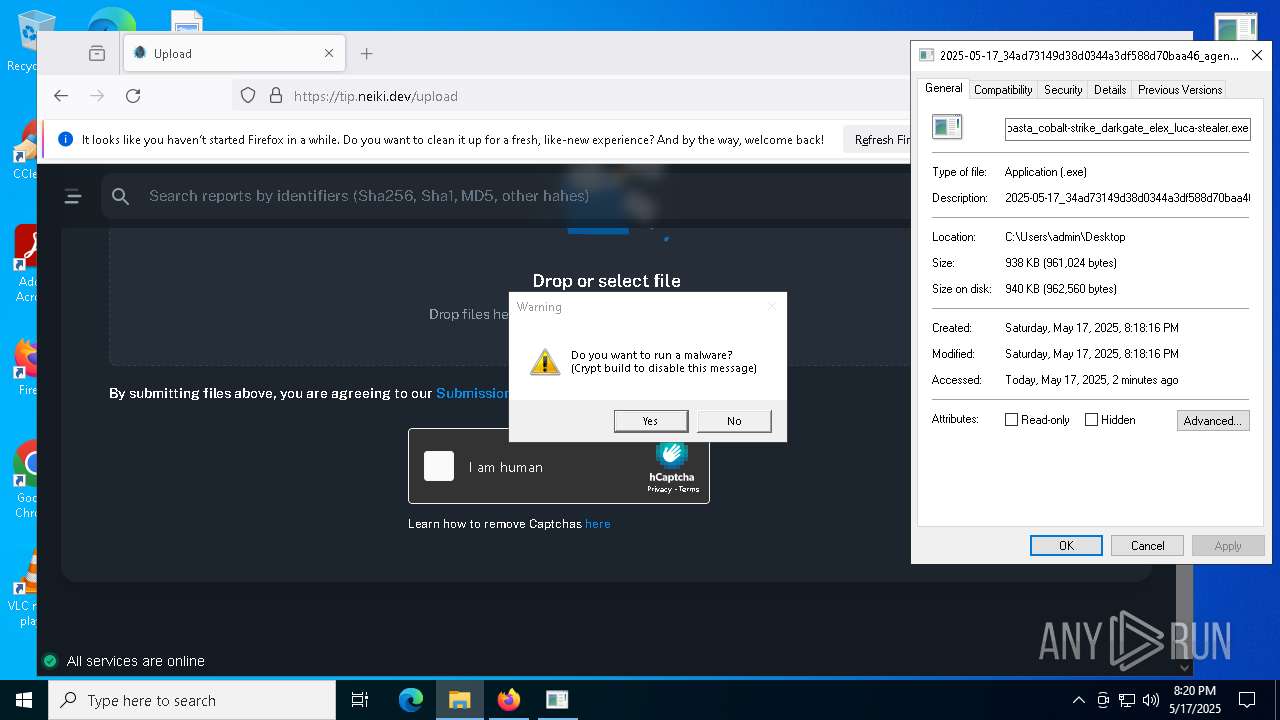Click the 'here' link about removing Captchas
Image resolution: width=1280 pixels, height=720 pixels.
598,524
